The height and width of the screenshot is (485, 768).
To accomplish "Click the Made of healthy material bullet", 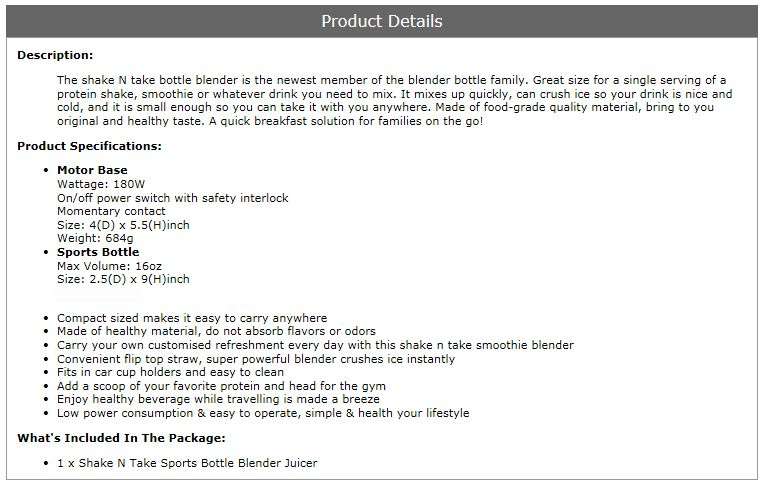I will tap(216, 331).
